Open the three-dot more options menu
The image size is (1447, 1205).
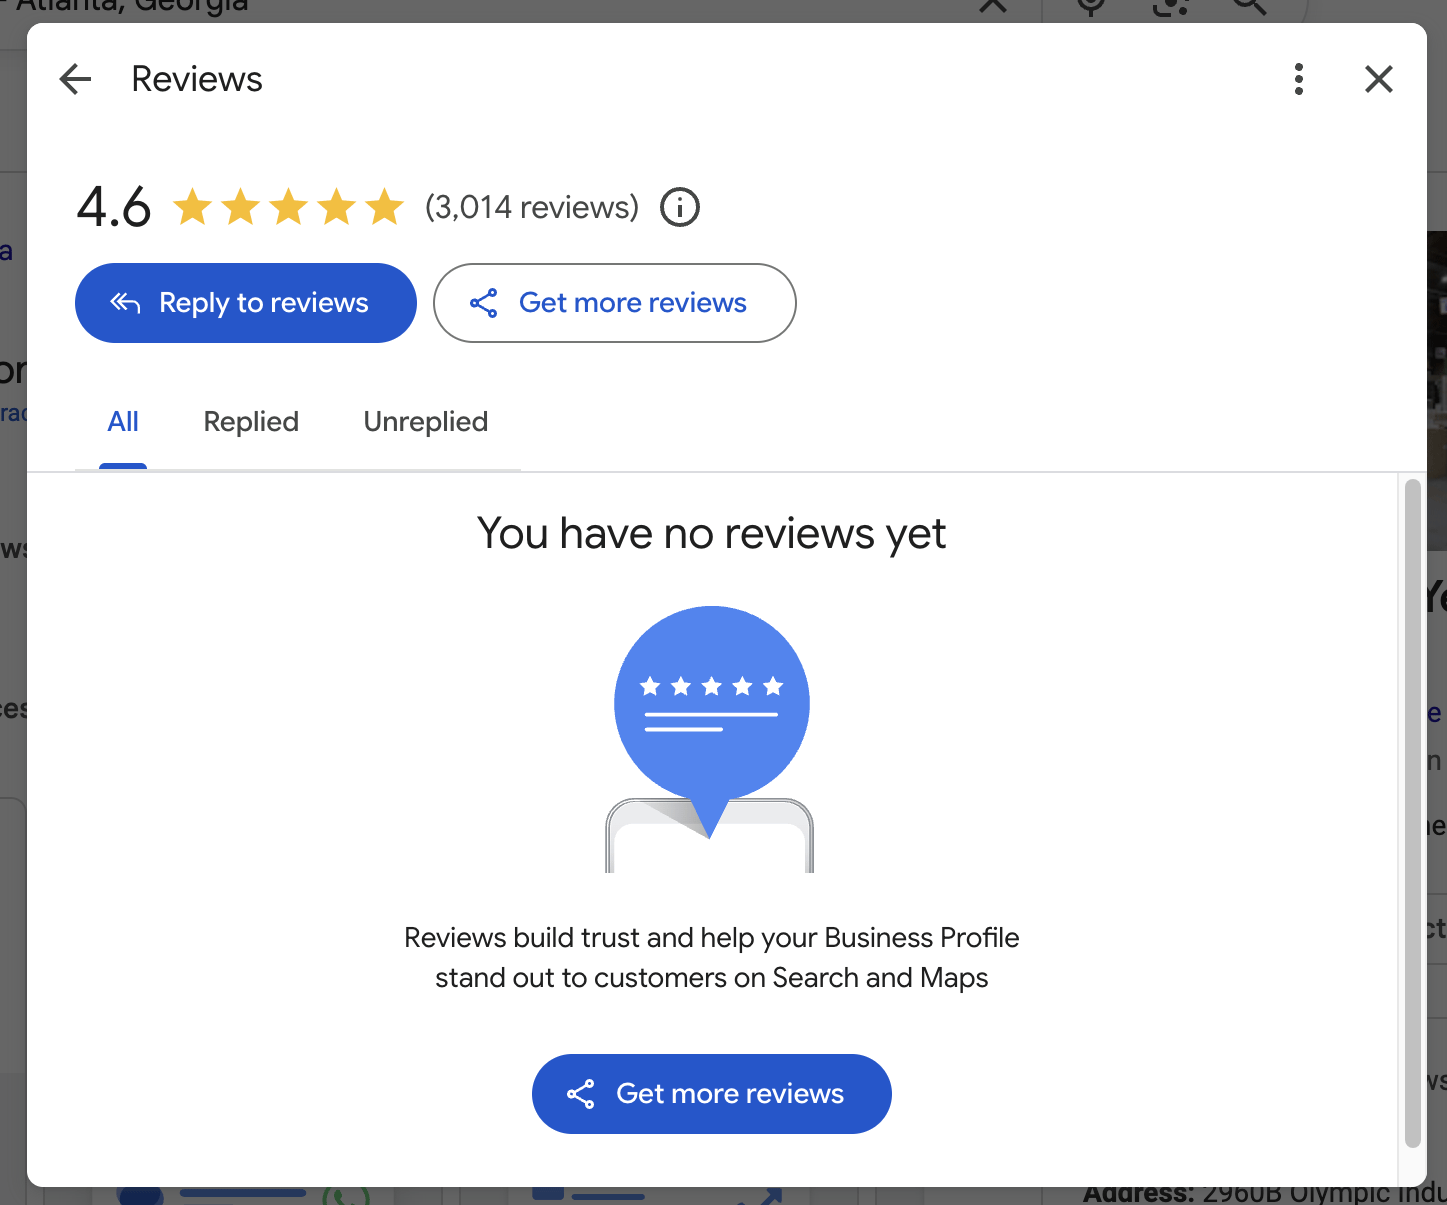pos(1299,79)
